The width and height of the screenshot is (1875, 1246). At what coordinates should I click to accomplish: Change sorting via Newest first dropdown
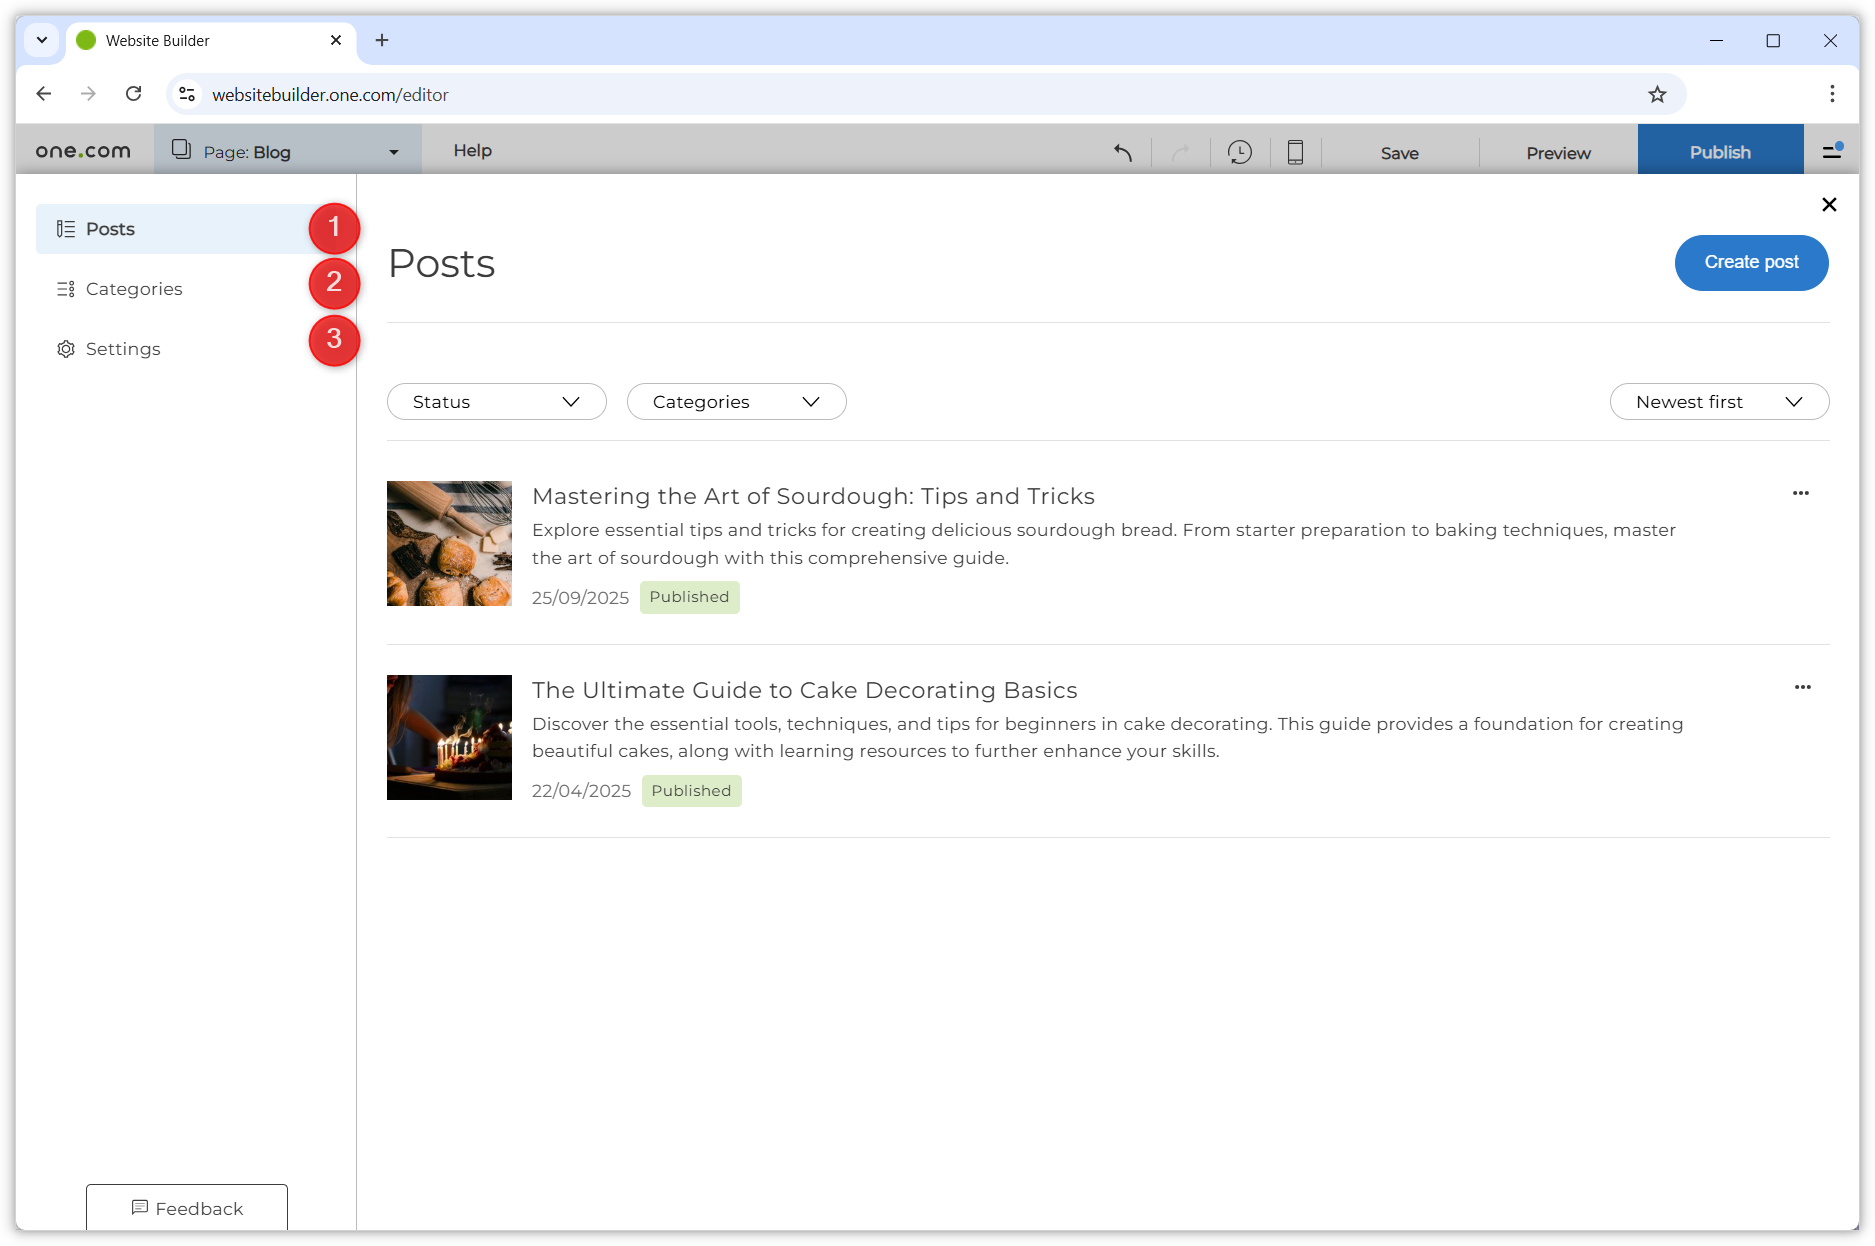click(x=1718, y=401)
